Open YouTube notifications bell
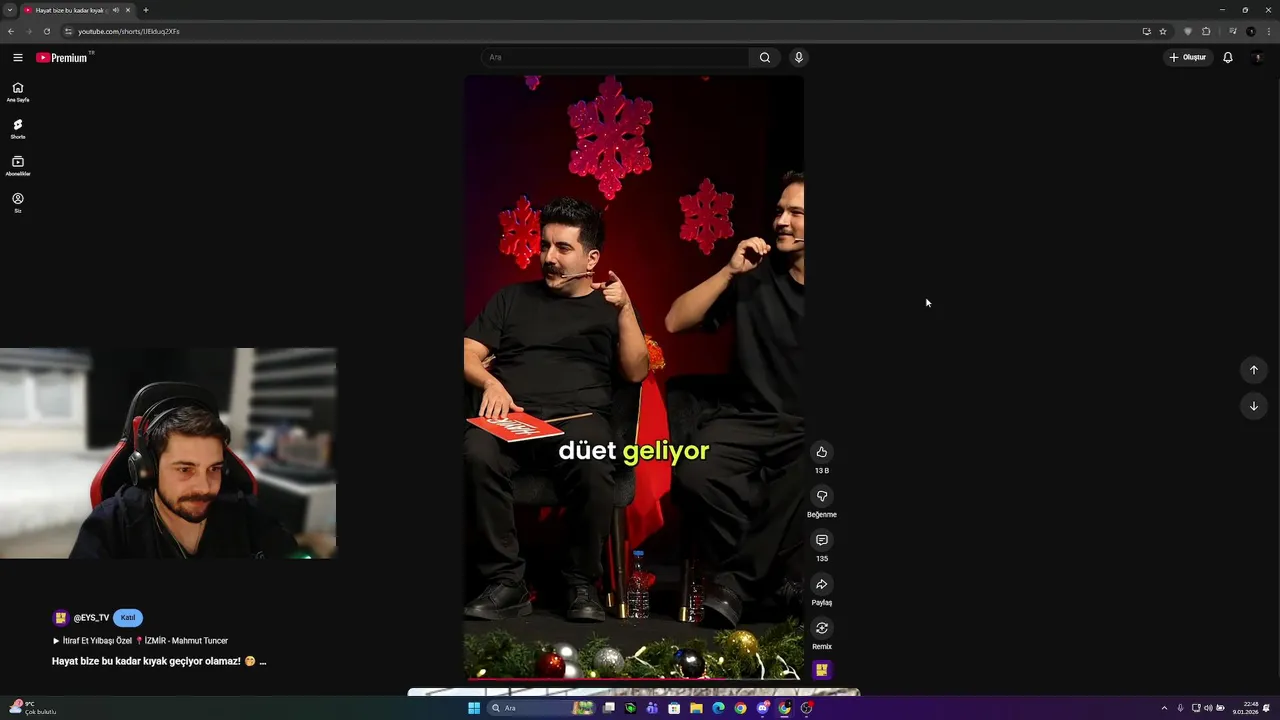Viewport: 1280px width, 720px height. coord(1228,57)
